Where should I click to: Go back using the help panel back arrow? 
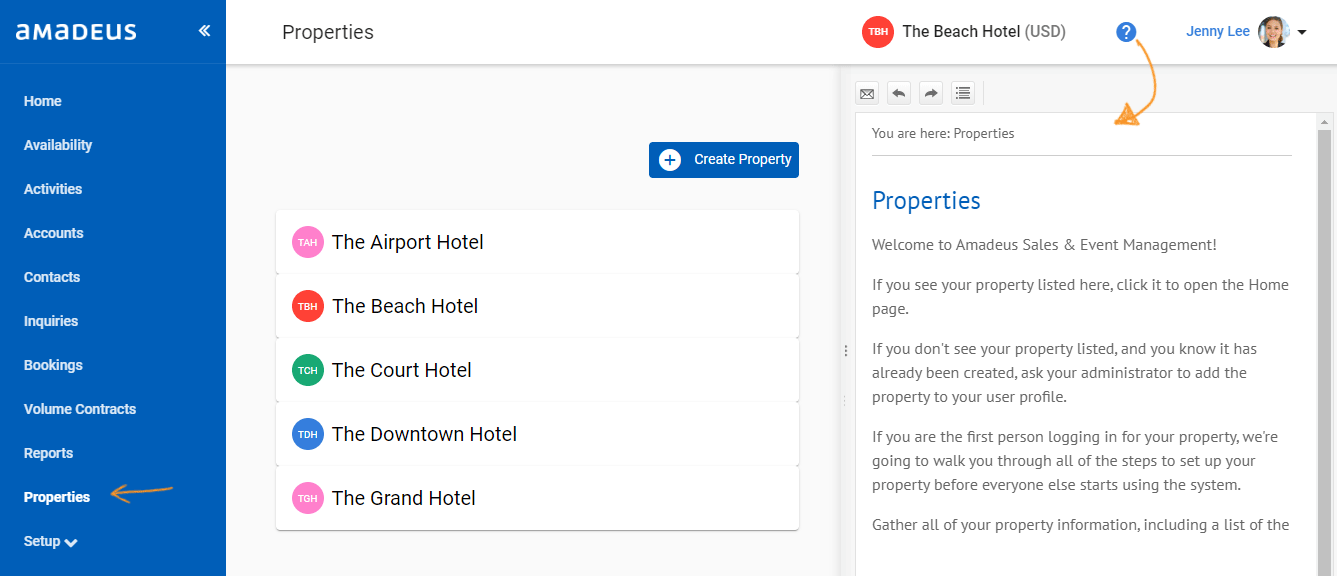(x=899, y=93)
